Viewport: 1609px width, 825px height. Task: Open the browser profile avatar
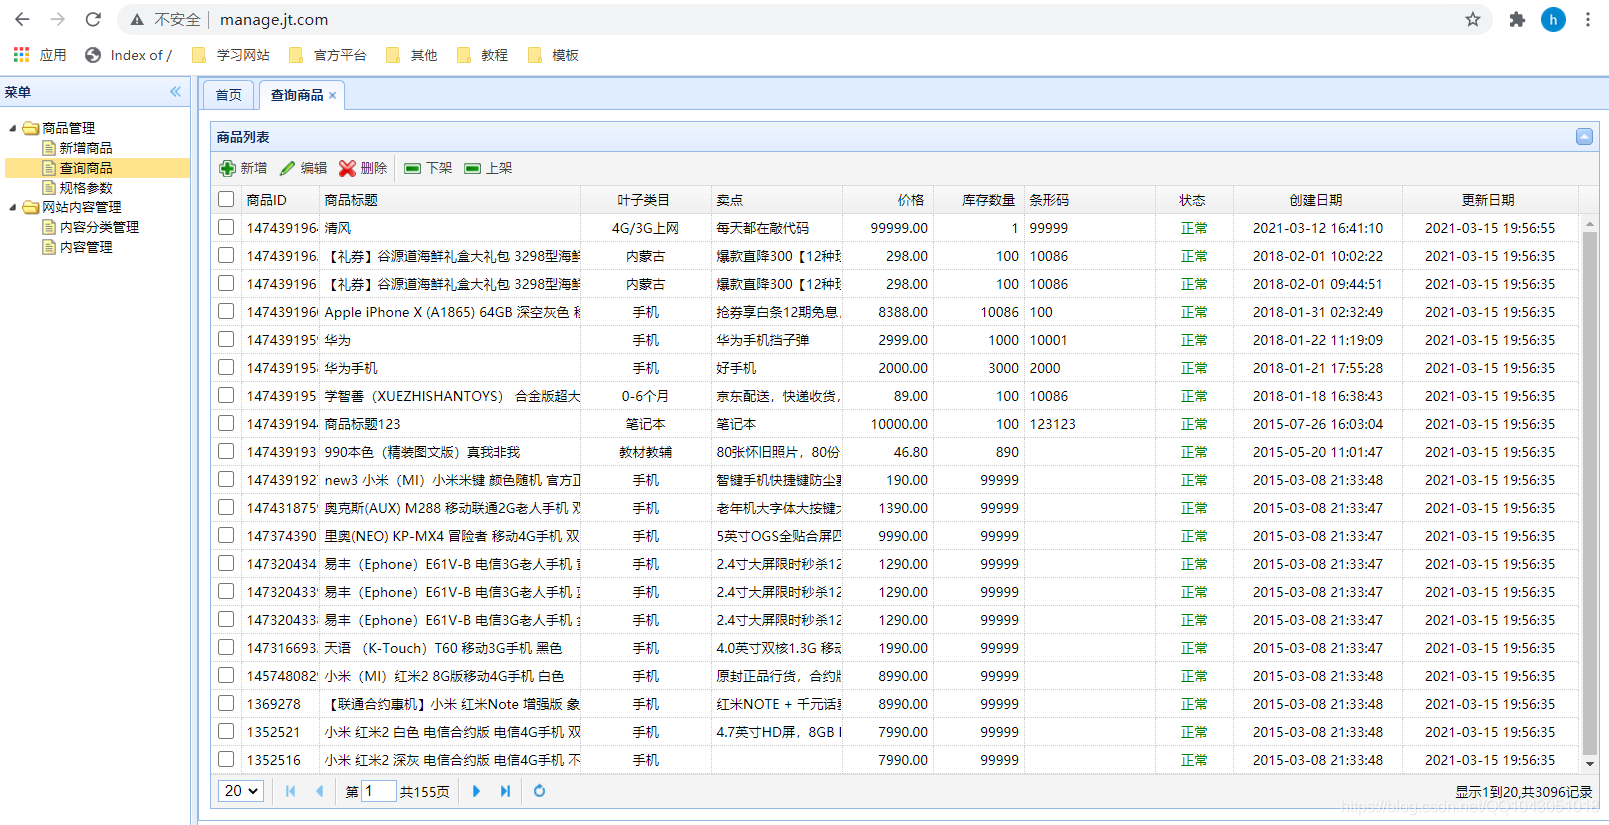point(1553,19)
